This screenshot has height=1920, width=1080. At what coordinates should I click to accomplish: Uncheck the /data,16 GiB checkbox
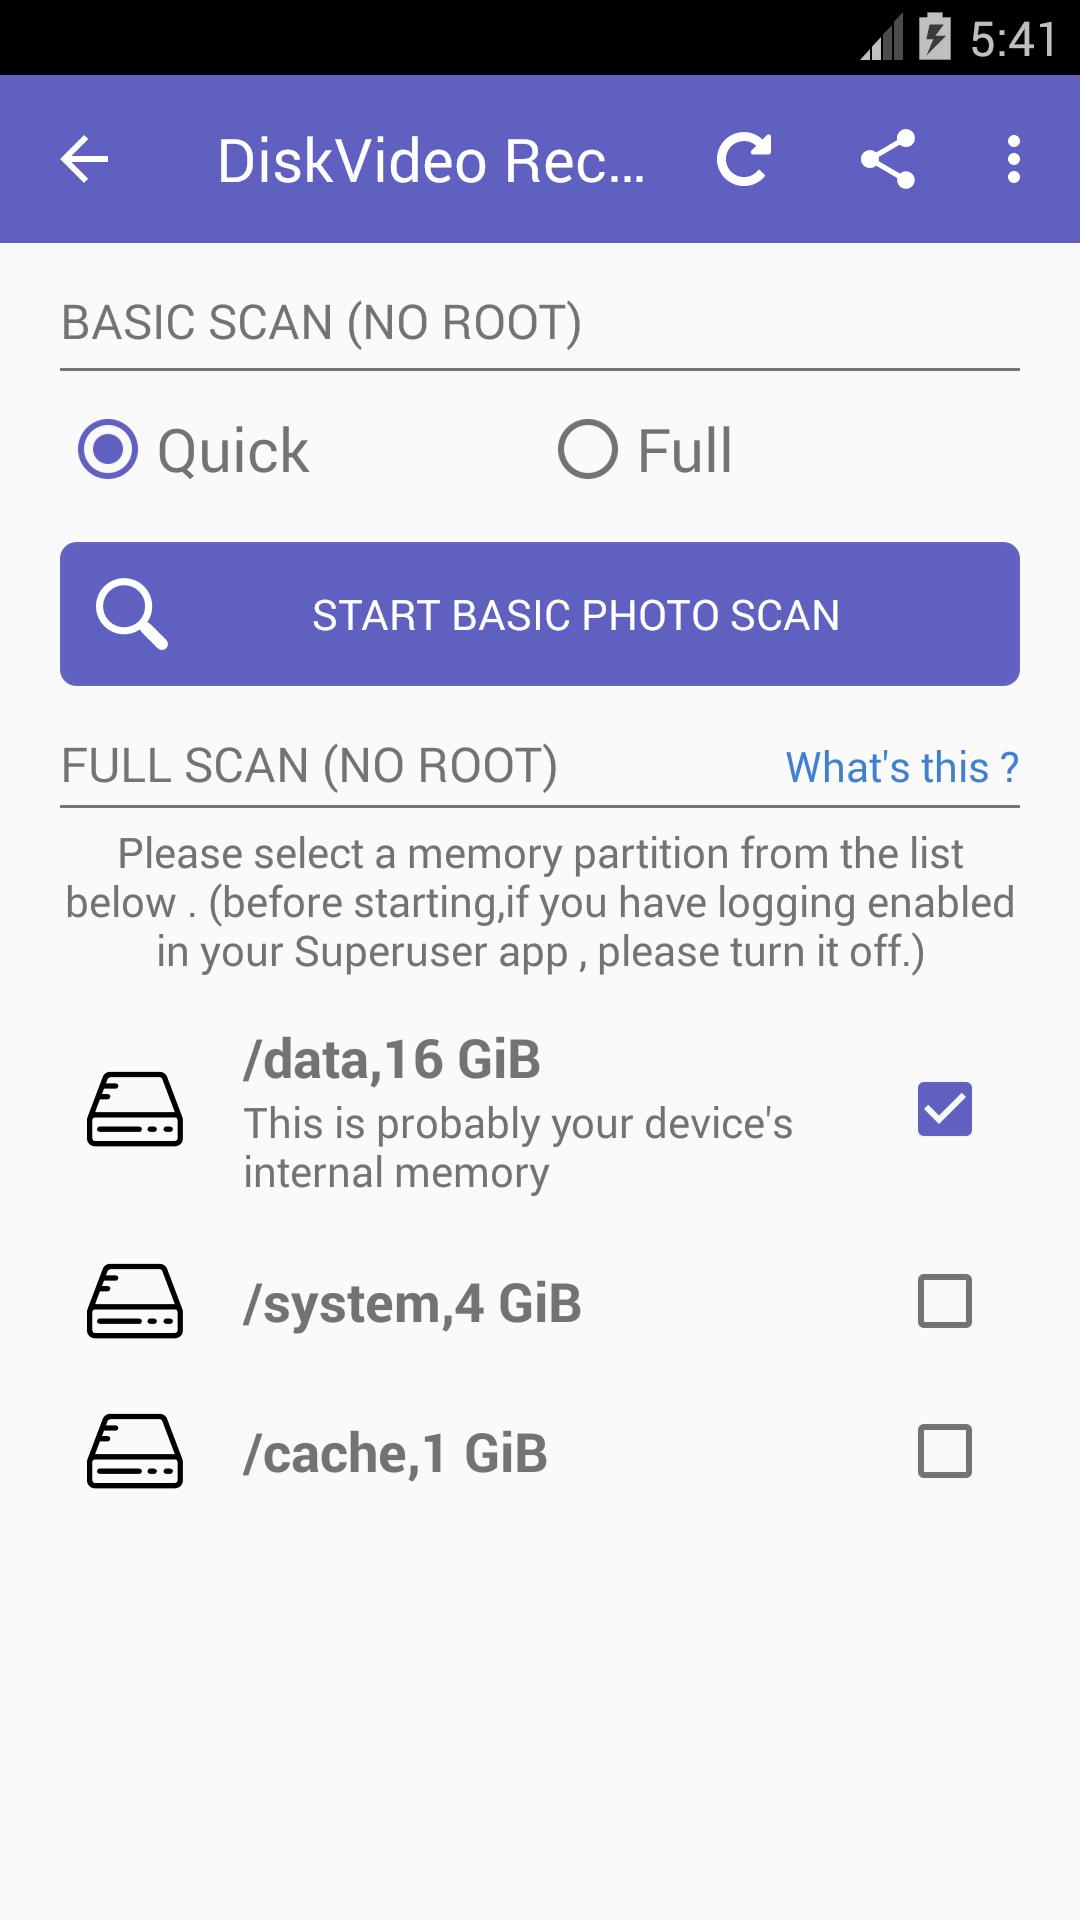944,1109
